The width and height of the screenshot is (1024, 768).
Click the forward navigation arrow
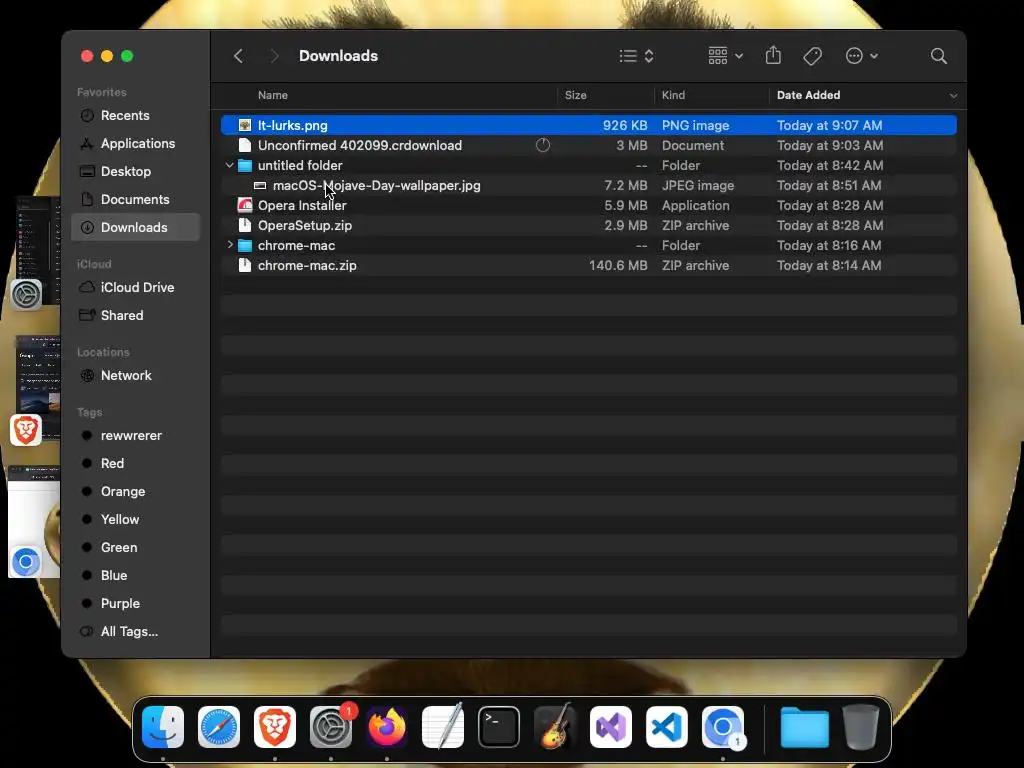point(274,56)
